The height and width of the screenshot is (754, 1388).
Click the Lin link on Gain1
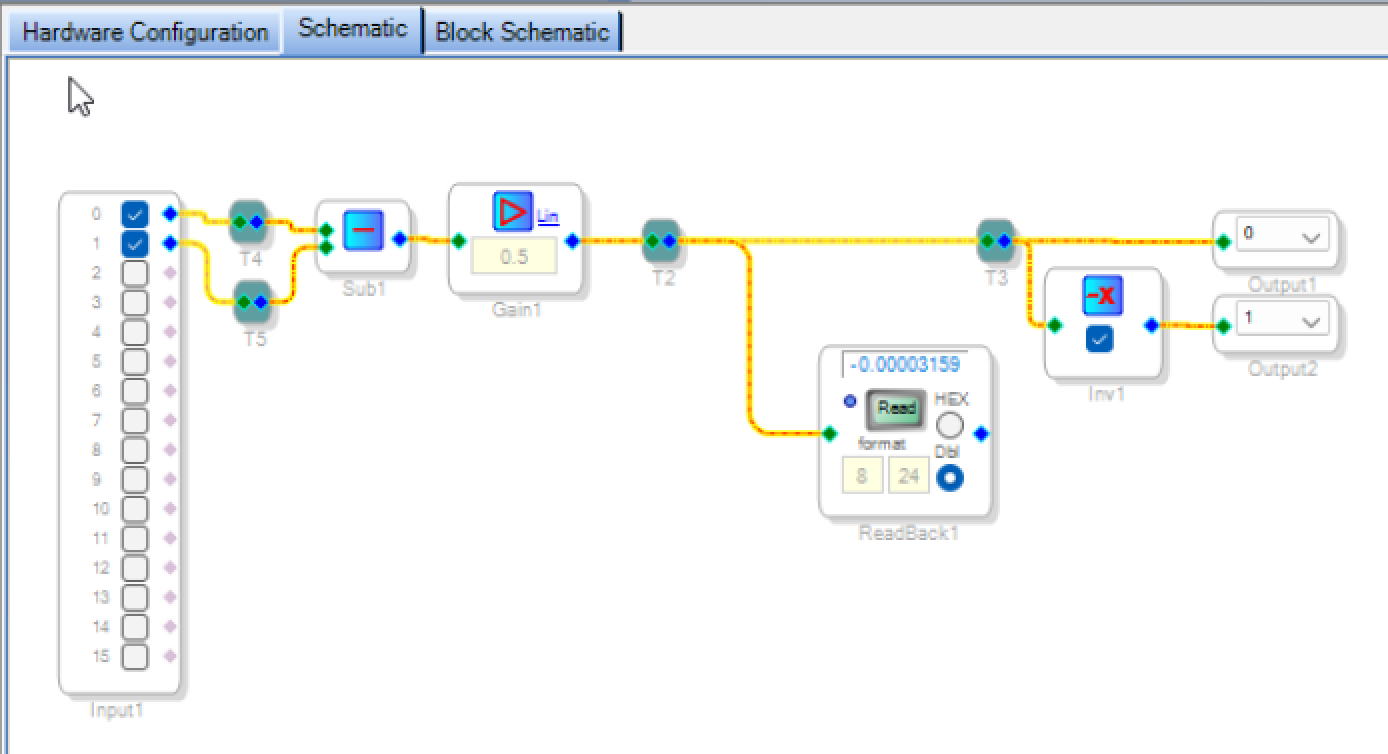tap(548, 215)
